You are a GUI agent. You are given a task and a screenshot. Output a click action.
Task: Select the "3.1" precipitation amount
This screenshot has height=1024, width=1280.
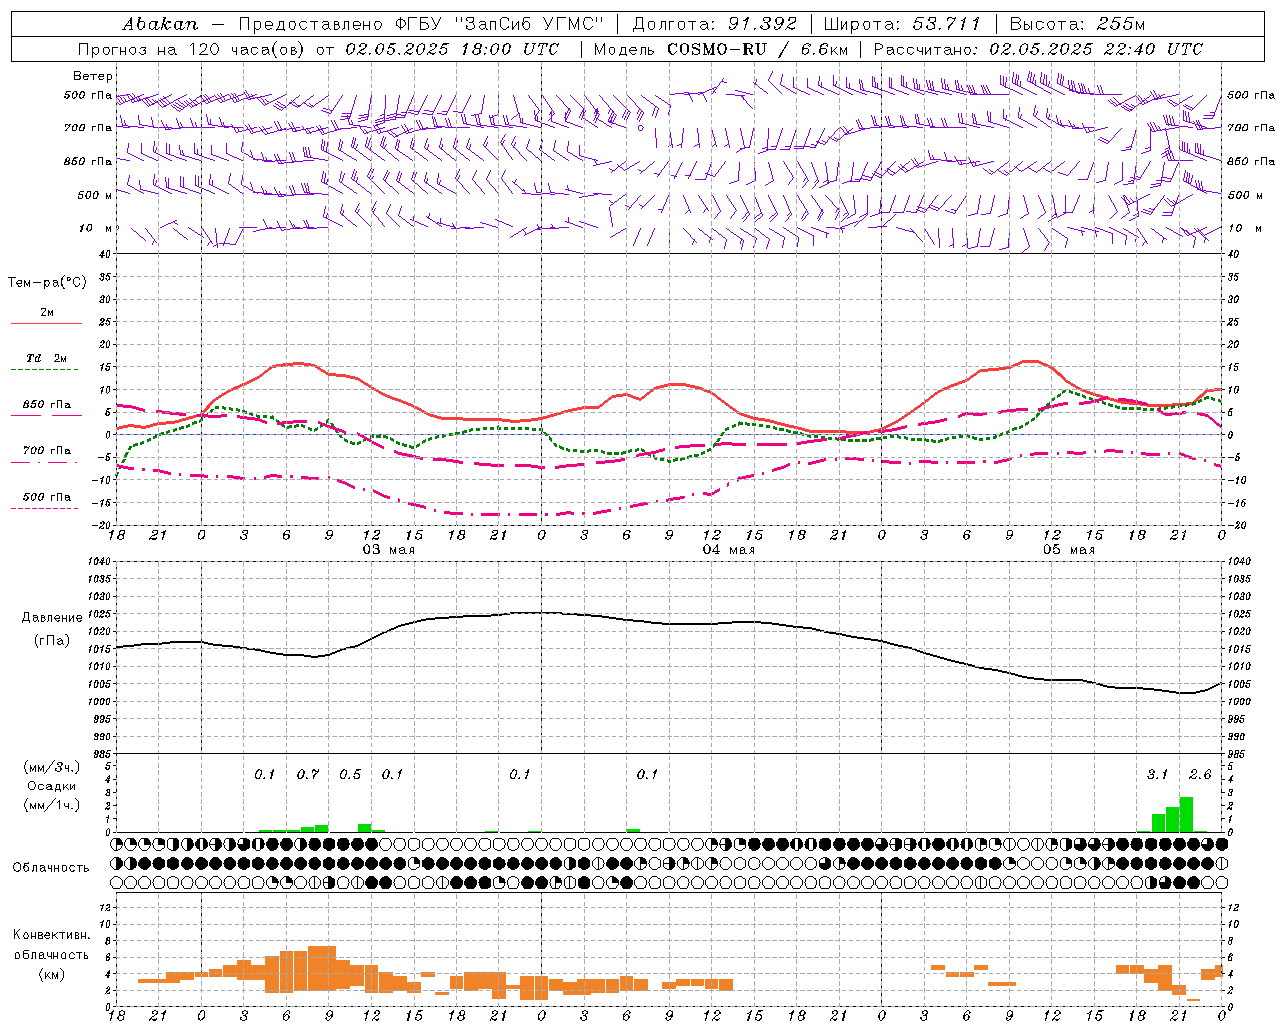1157,774
